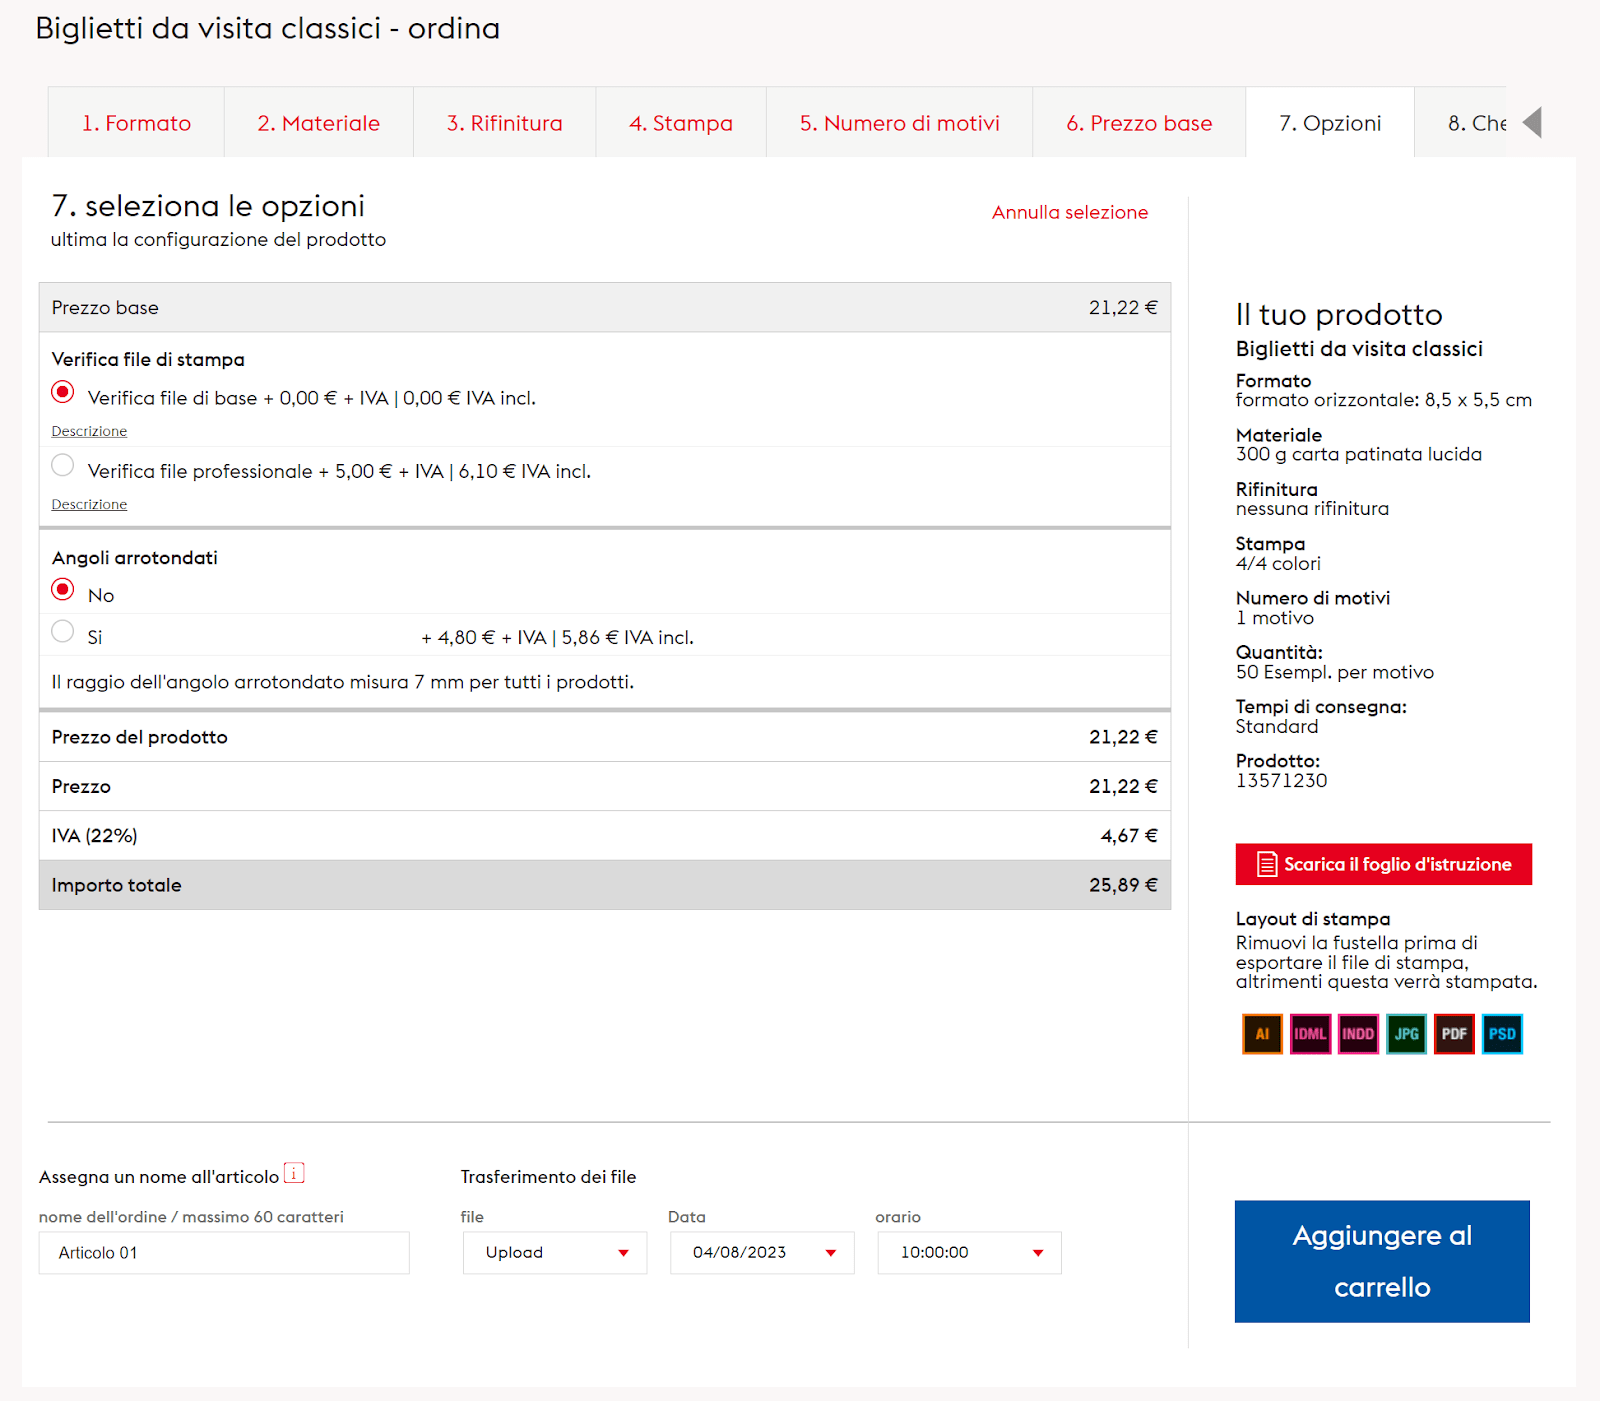Screen dimensions: 1600x1401
Task: Click the AI file format icon
Action: click(1262, 1034)
